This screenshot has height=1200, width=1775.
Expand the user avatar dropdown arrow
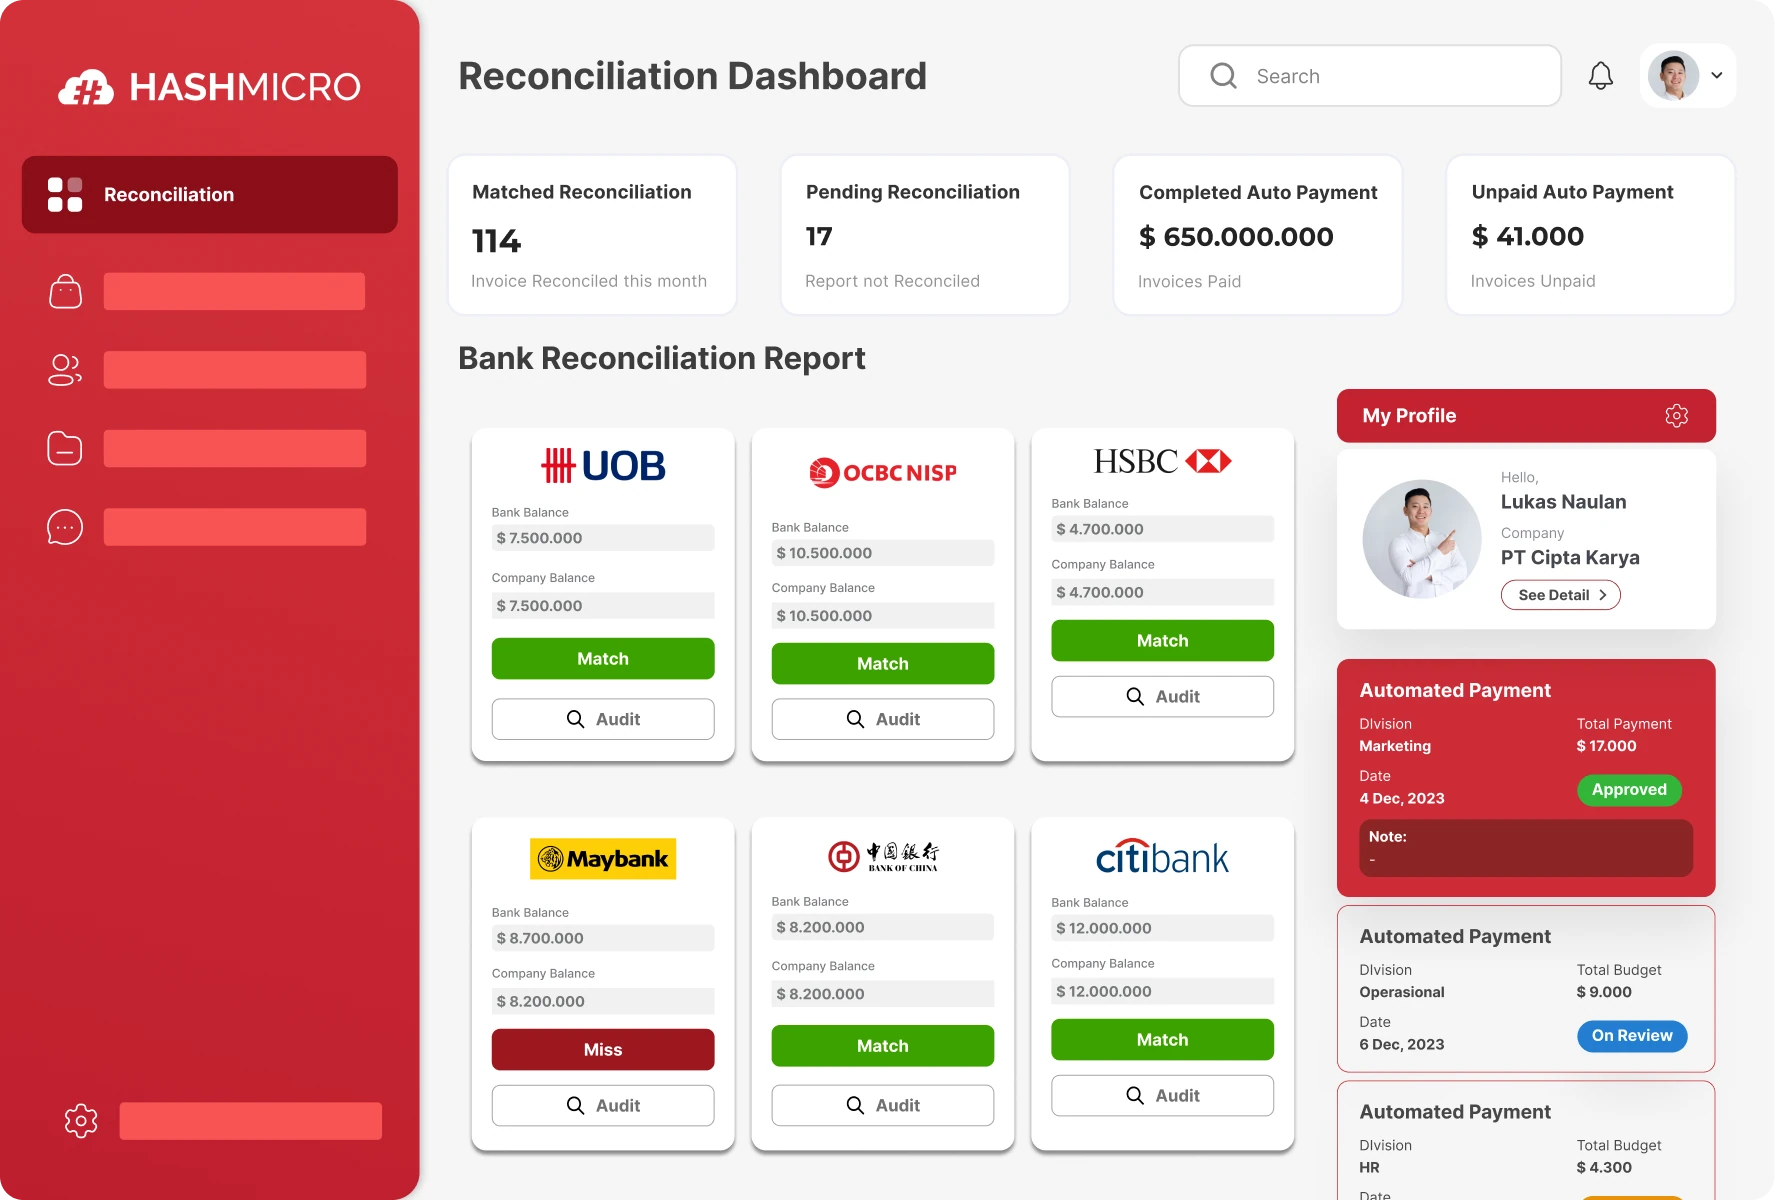coord(1717,76)
